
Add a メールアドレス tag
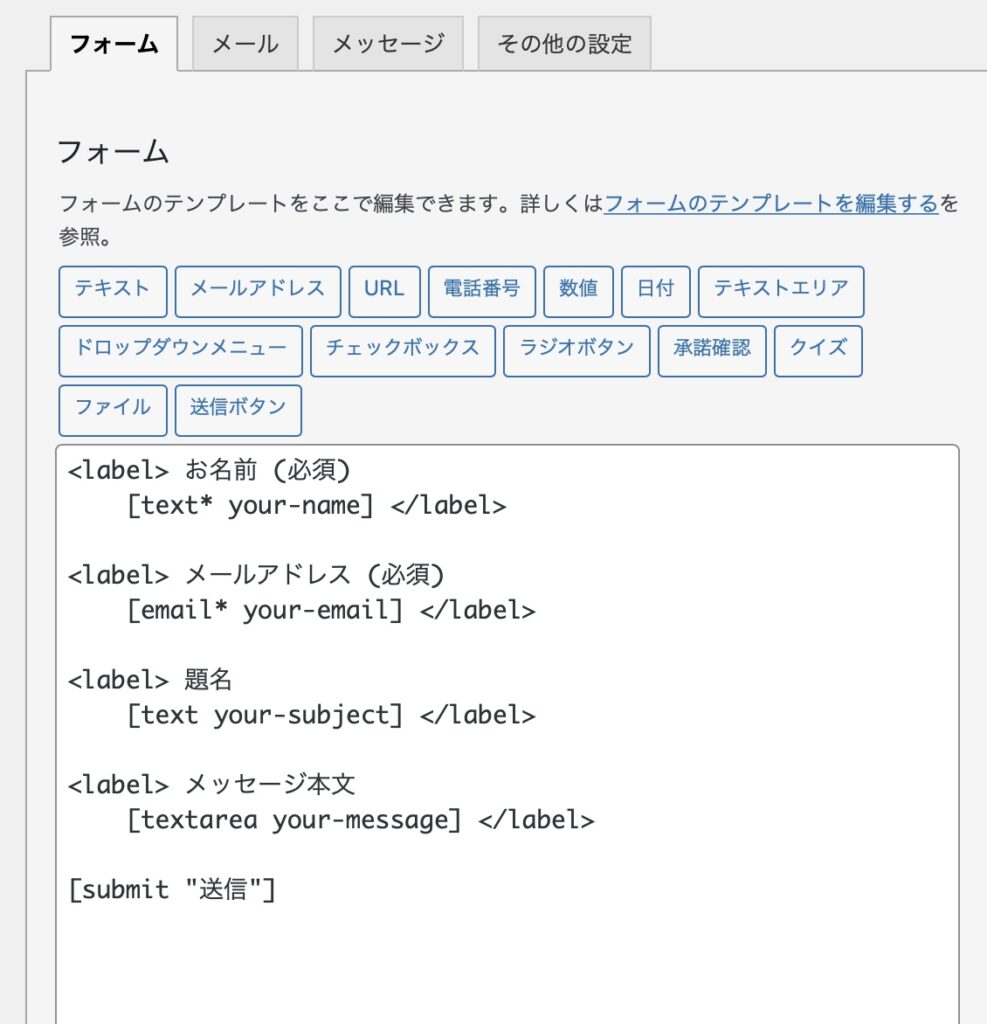click(x=257, y=291)
